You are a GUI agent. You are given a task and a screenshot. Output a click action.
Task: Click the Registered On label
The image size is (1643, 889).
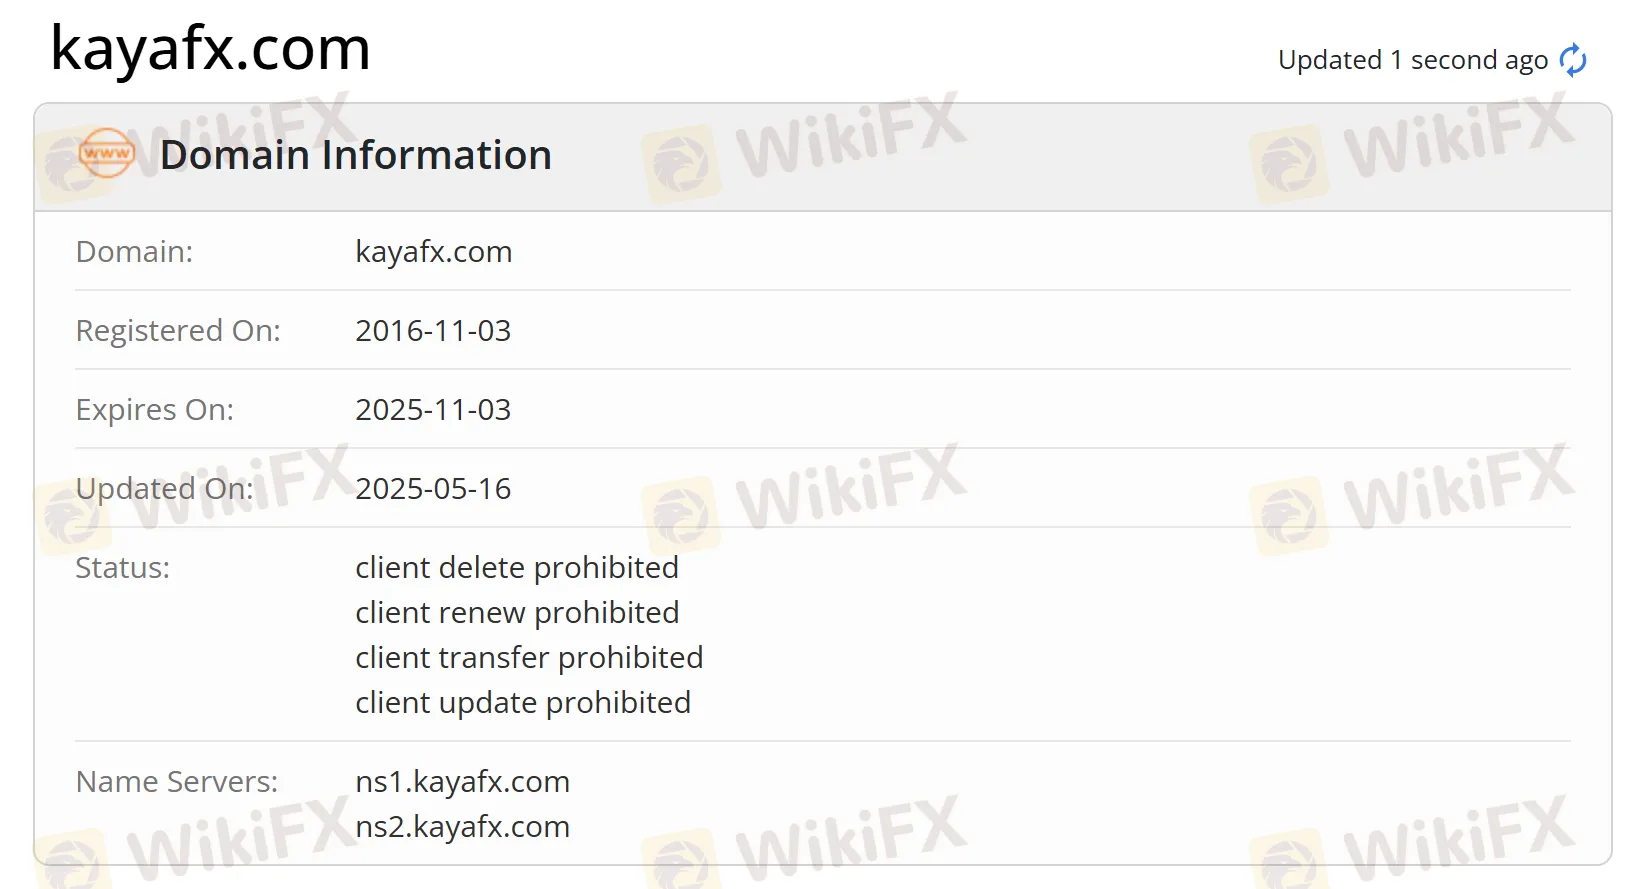tap(178, 330)
